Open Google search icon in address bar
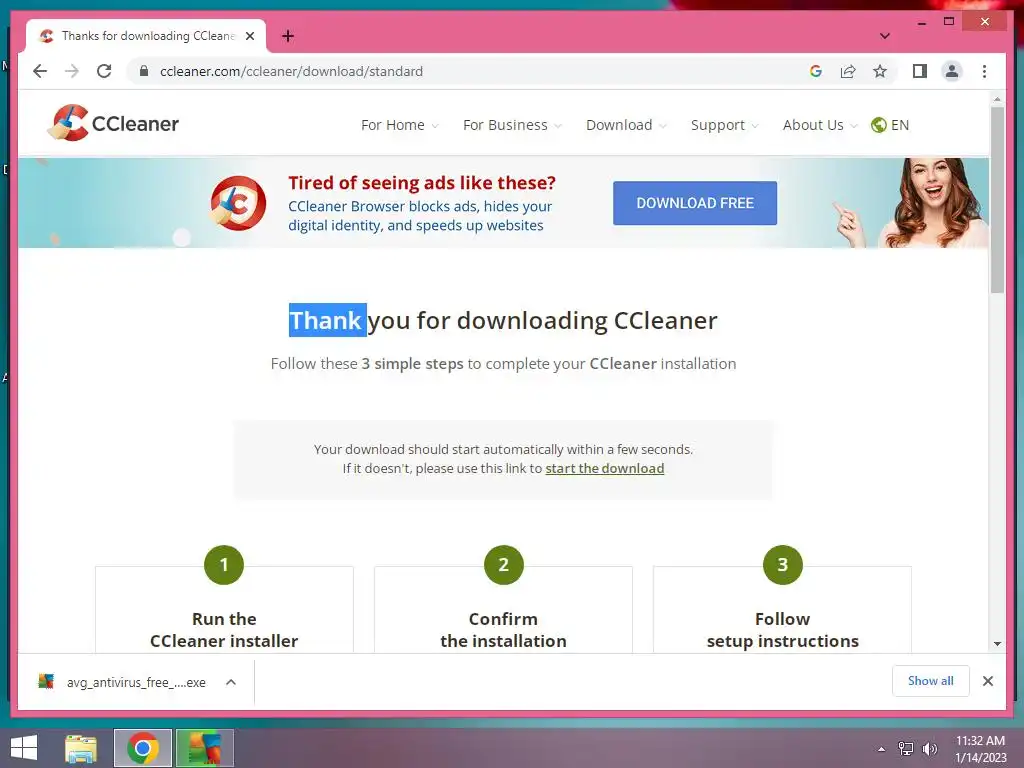Image resolution: width=1024 pixels, height=768 pixels. [x=816, y=71]
